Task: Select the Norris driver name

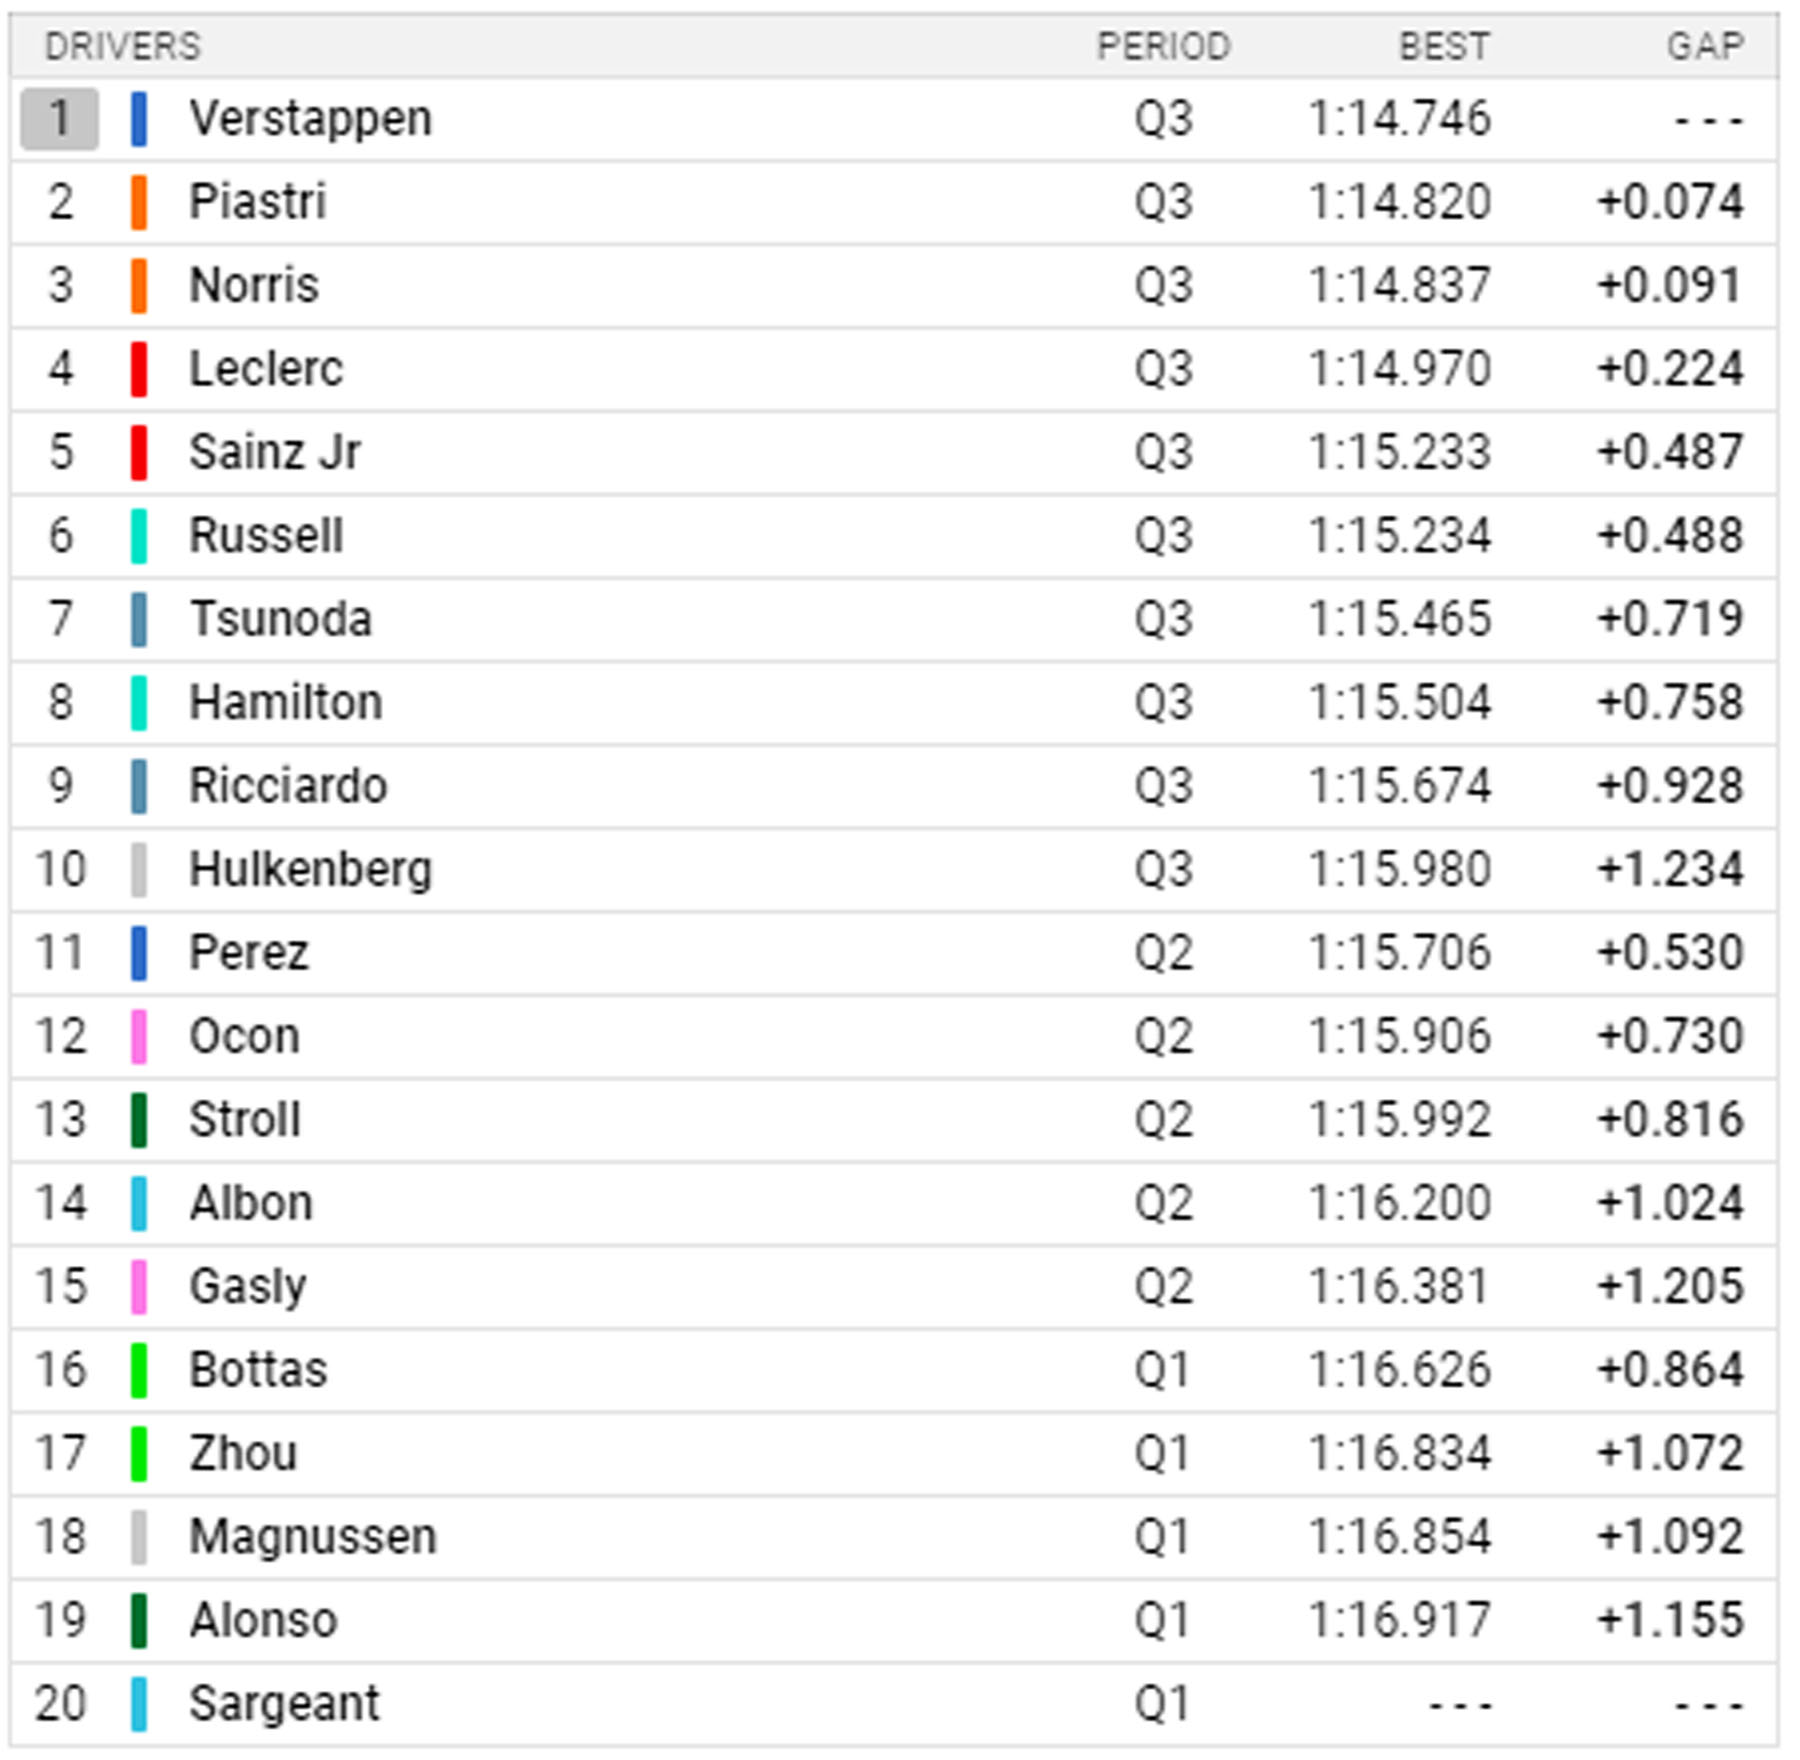Action: pos(254,285)
